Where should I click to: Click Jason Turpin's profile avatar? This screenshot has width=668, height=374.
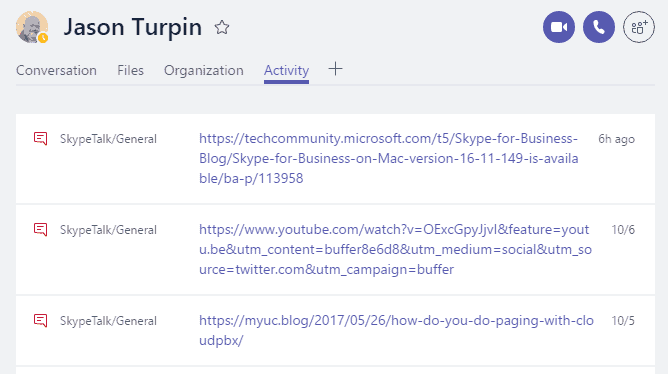click(x=32, y=27)
